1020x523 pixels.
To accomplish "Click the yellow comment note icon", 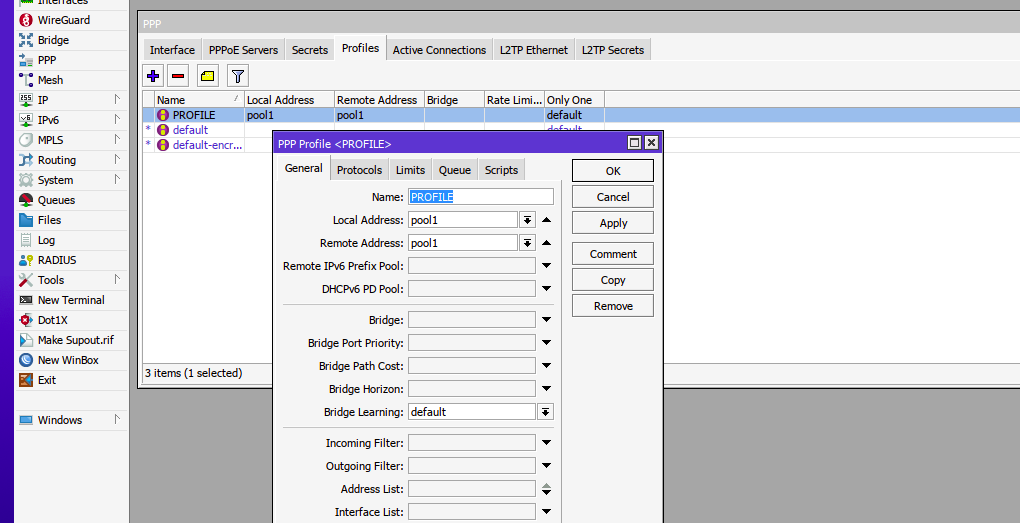I will tap(207, 75).
